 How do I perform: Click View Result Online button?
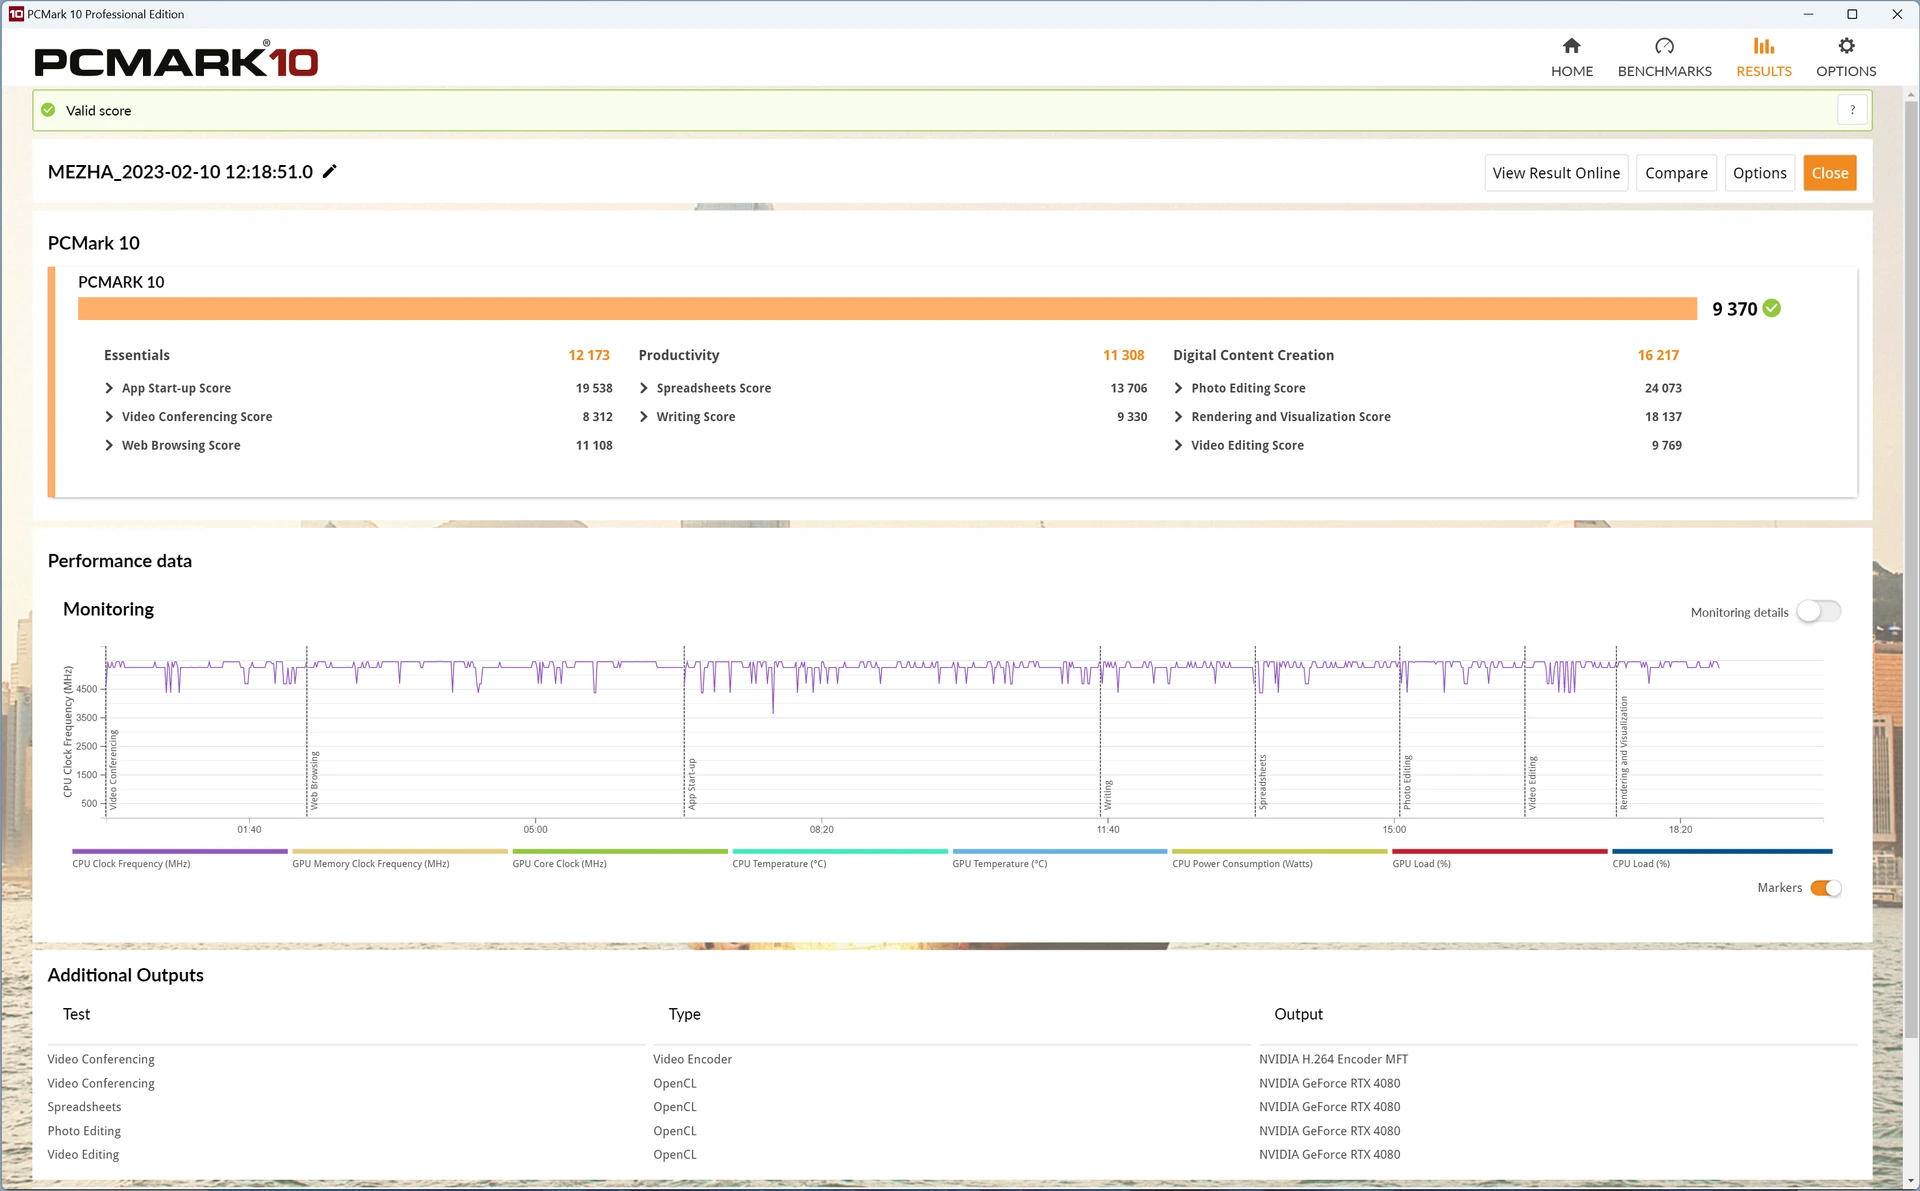pyautogui.click(x=1556, y=173)
